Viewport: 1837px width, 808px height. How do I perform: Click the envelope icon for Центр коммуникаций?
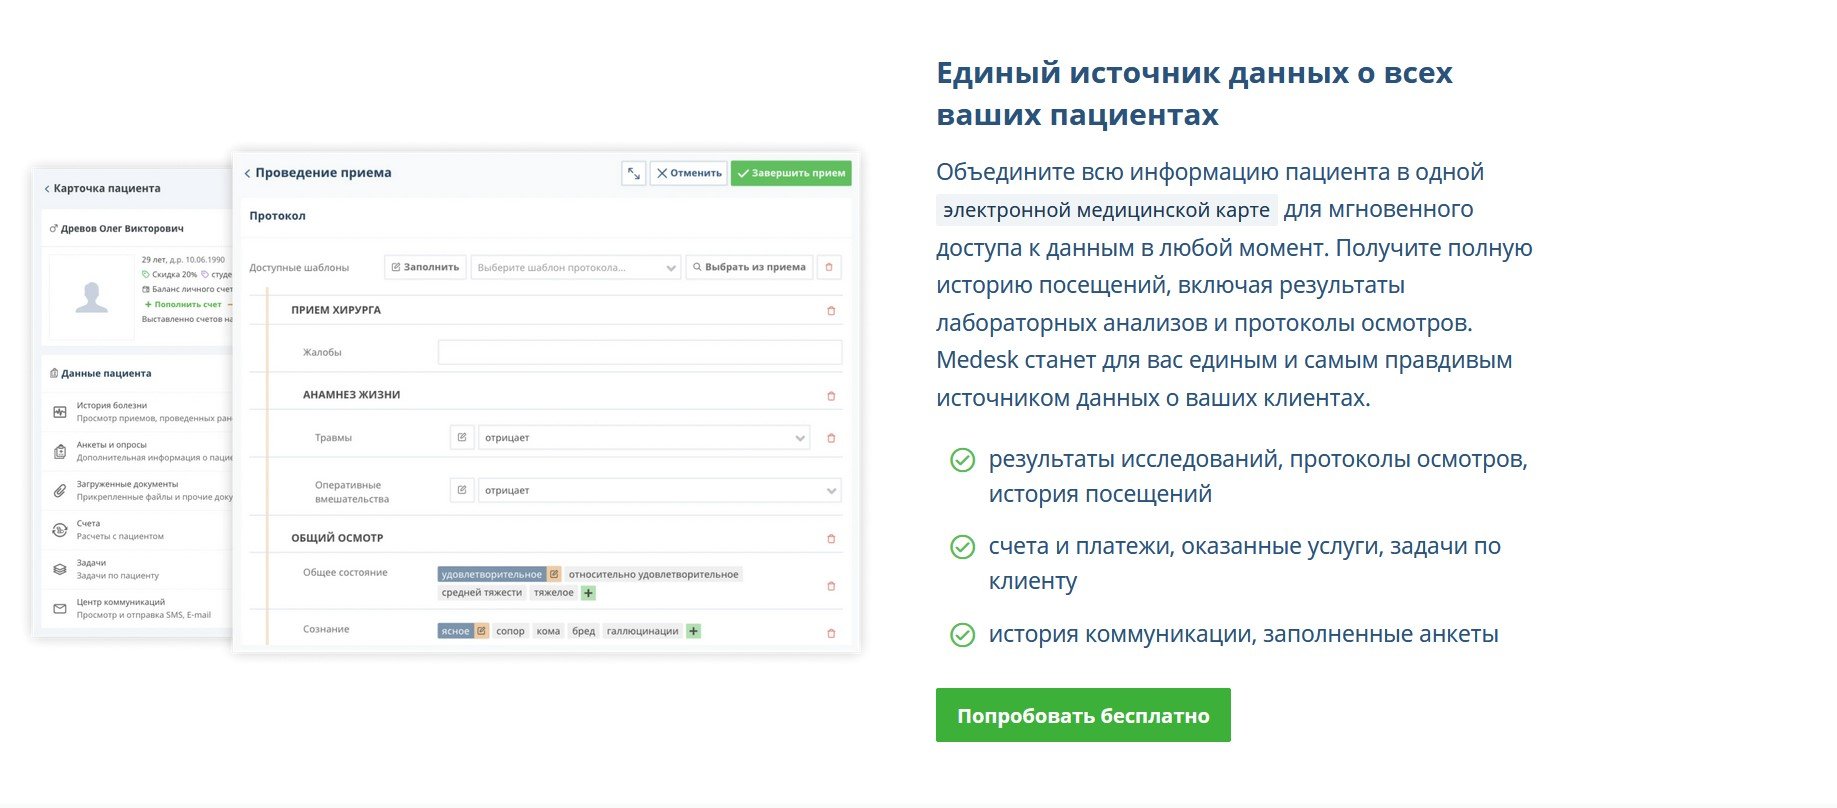[x=60, y=608]
